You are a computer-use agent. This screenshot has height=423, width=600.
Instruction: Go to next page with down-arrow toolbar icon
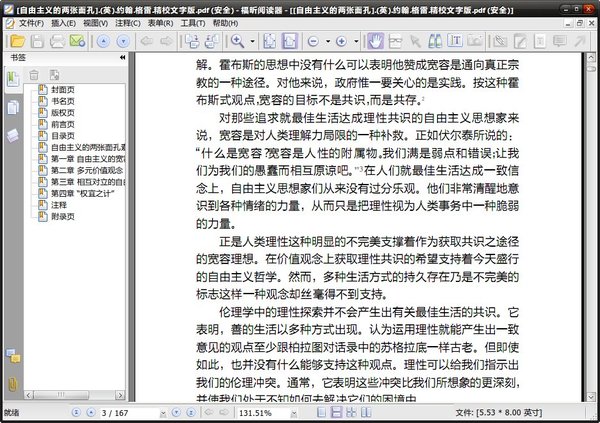coord(123,41)
